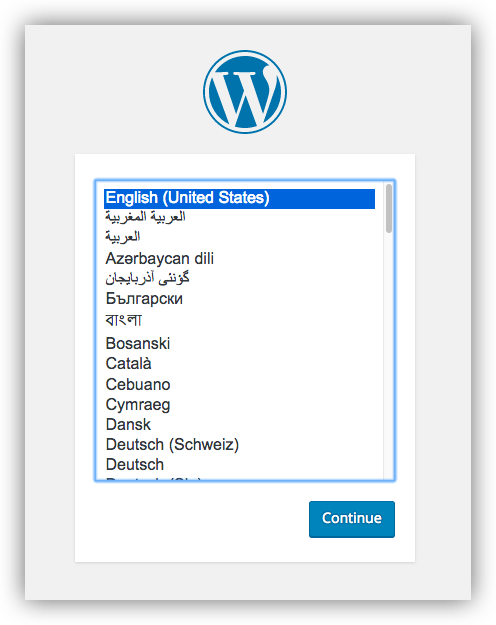Click the WordPress logo

point(245,92)
